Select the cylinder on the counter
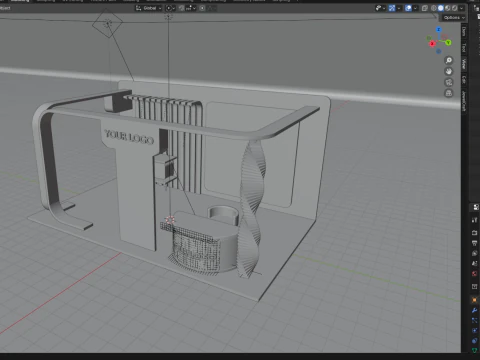Screen dimensions: 480x360 tap(223, 215)
